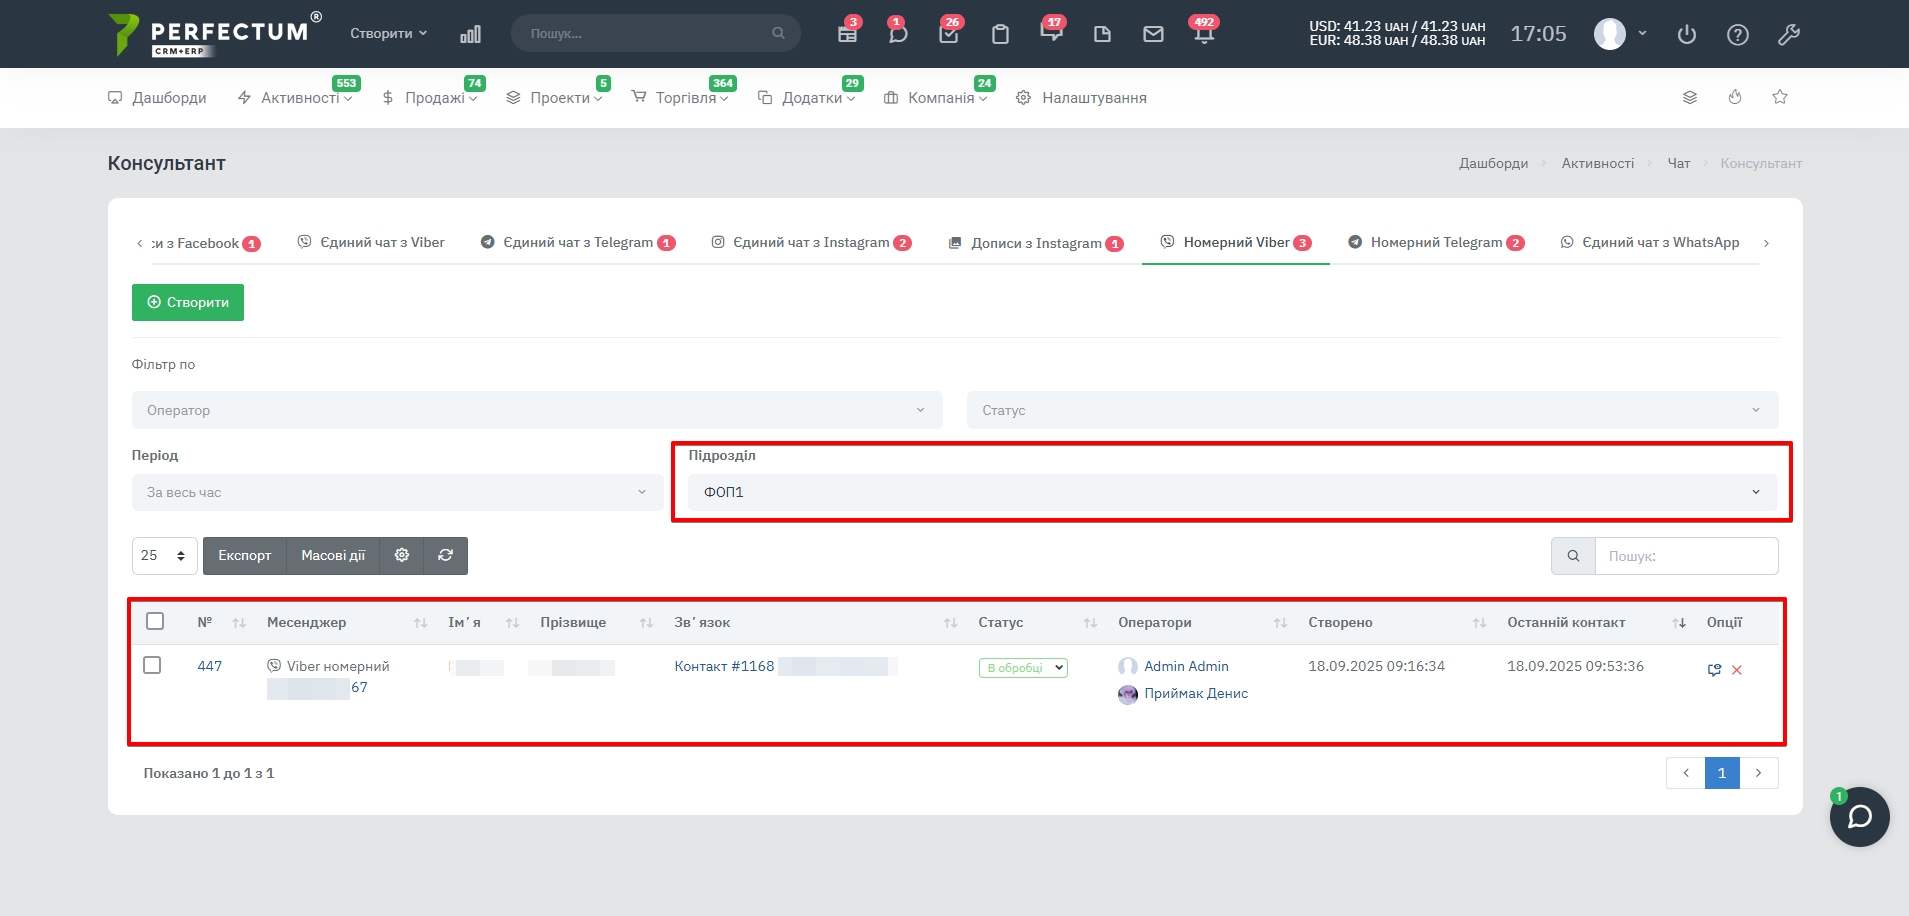Open floating chat bubble widget
Image resolution: width=1909 pixels, height=916 pixels.
pos(1859,817)
